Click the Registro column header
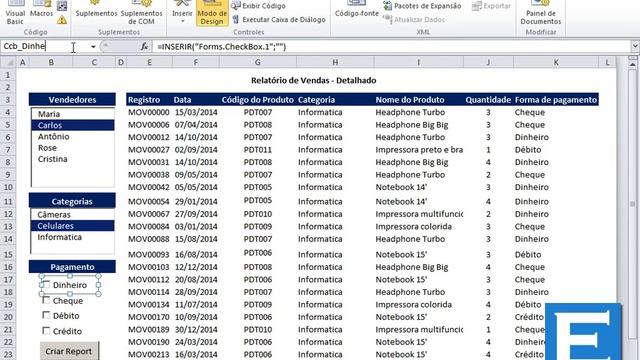640x360 pixels. coord(144,100)
